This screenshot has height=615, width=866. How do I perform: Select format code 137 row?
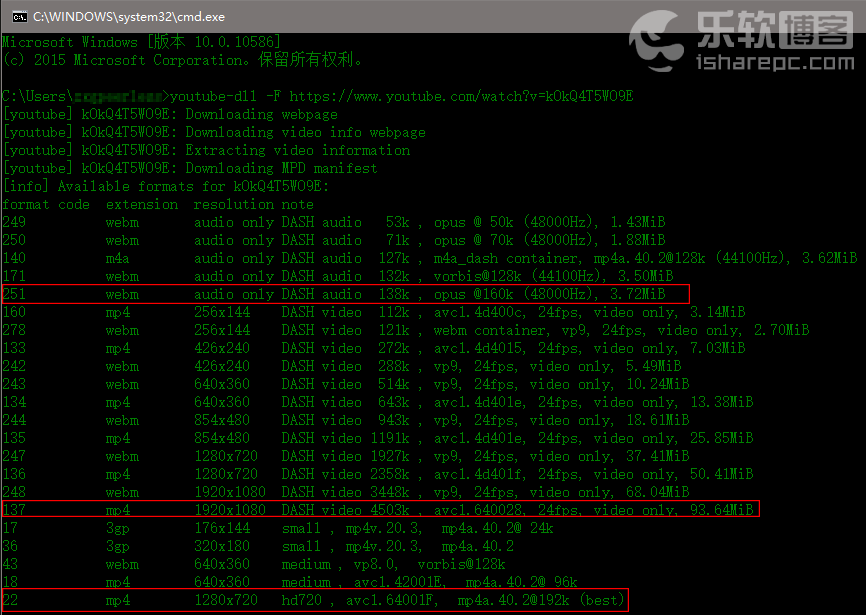click(x=380, y=510)
